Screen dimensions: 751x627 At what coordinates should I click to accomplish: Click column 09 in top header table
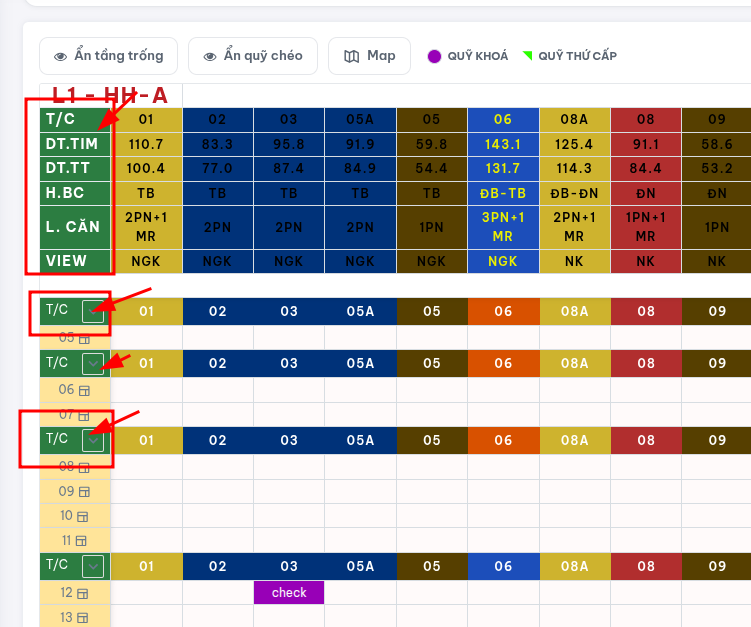pos(717,120)
